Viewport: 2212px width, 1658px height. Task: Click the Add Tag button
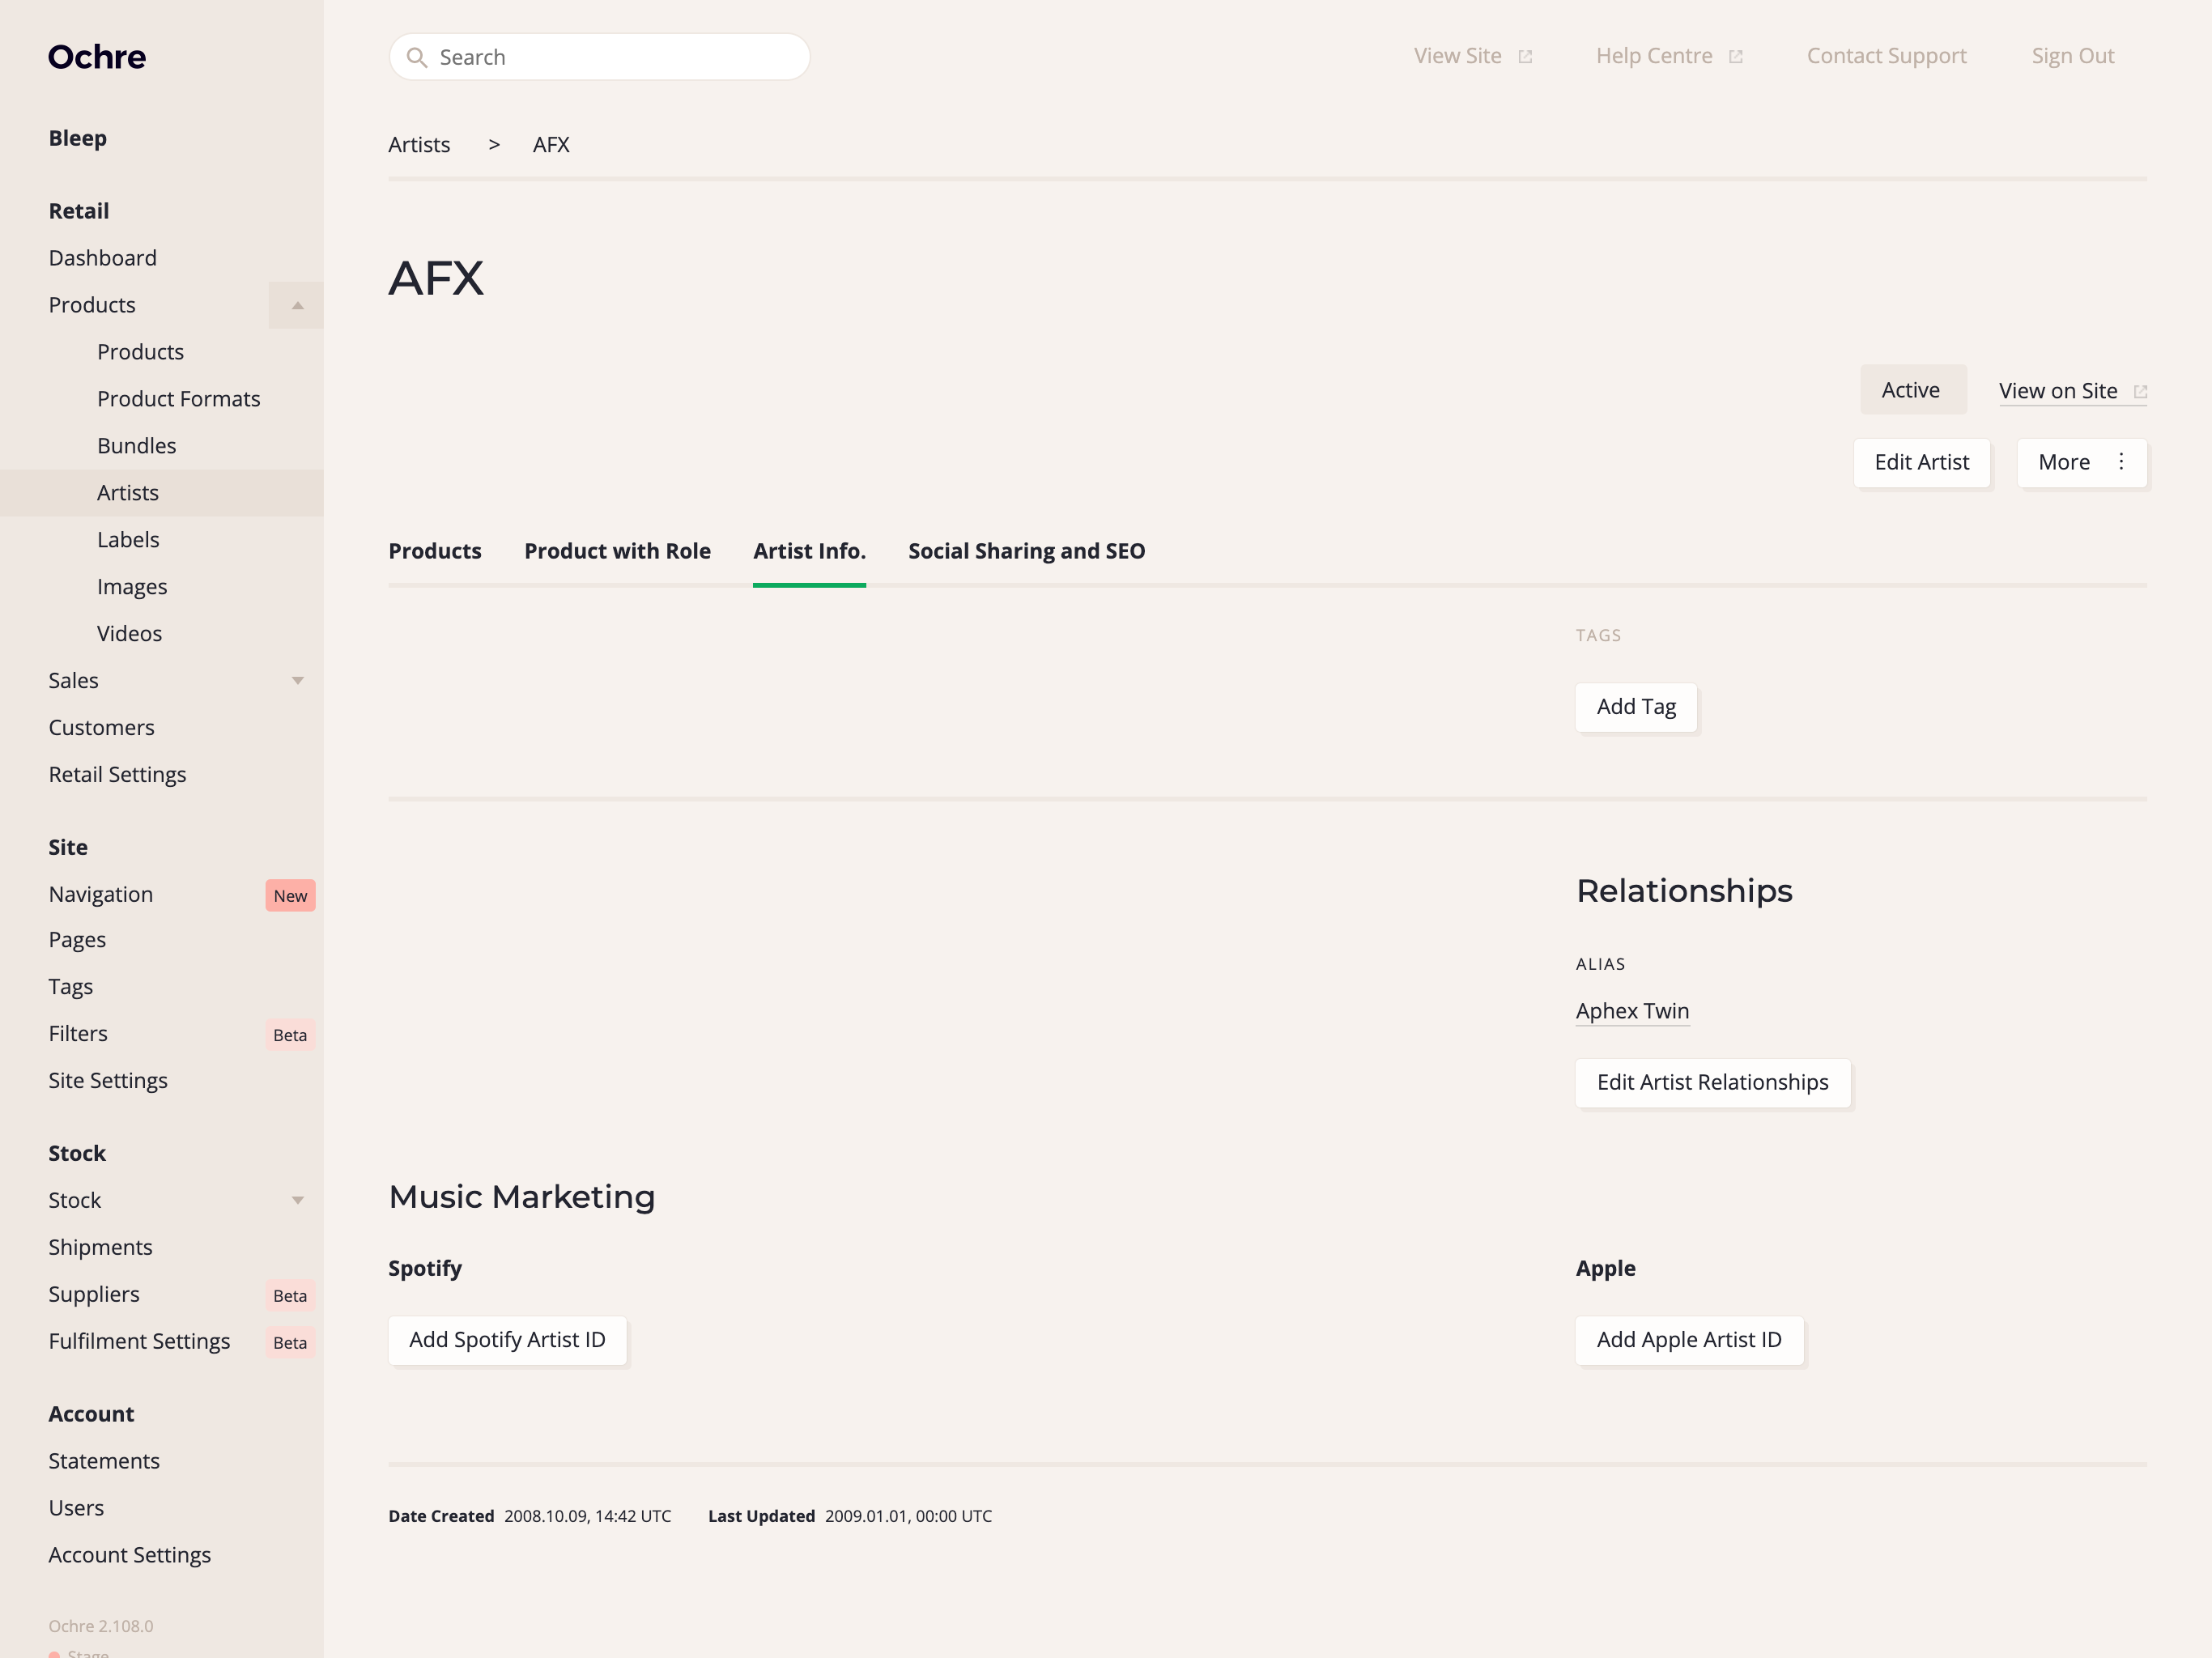(x=1635, y=707)
